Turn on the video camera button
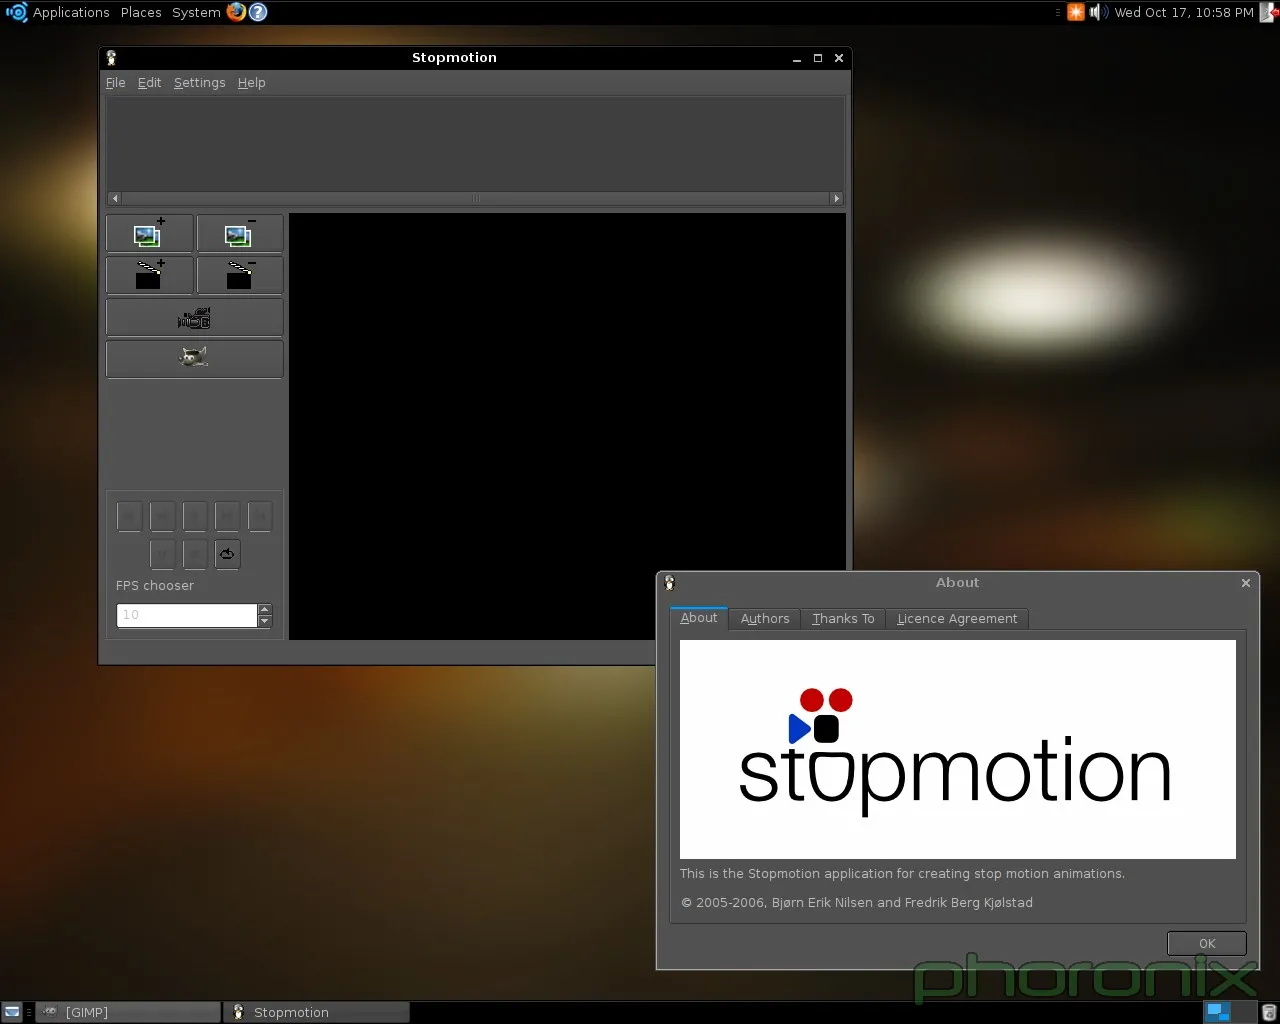 (x=195, y=318)
